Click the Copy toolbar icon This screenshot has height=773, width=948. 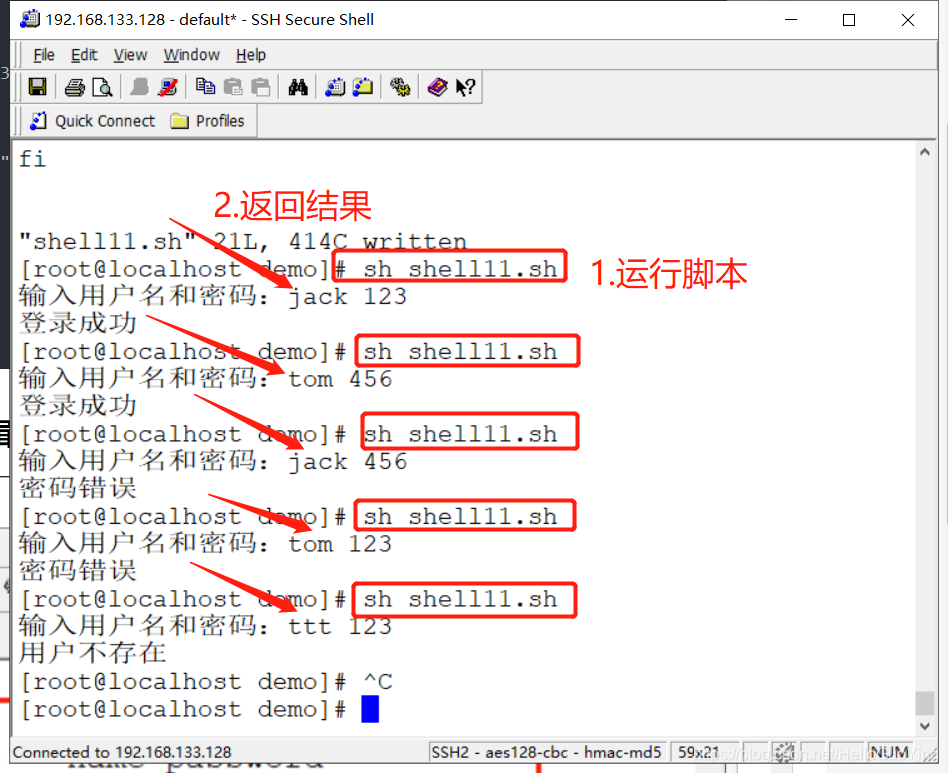coord(206,87)
